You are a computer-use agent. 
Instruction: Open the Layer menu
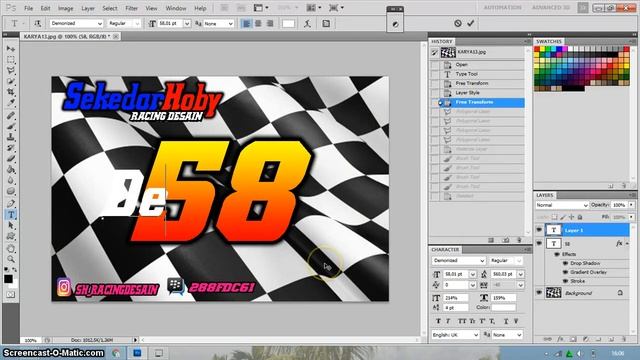[x=88, y=8]
